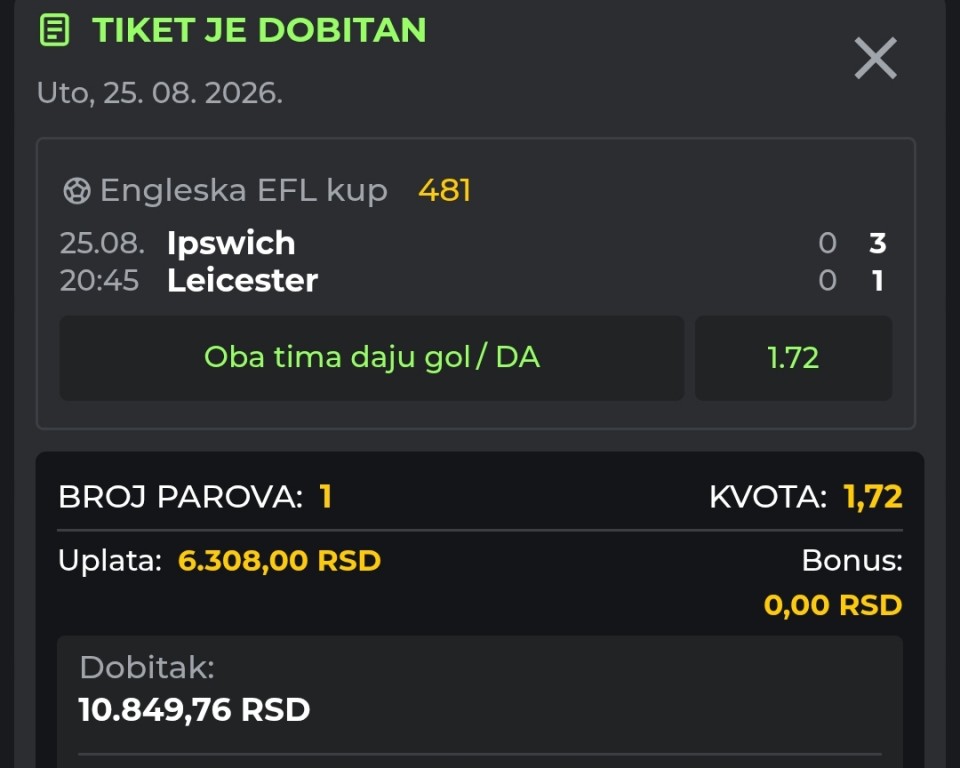
Task: Tap the KVOTA total value 1,72
Action: point(873,497)
